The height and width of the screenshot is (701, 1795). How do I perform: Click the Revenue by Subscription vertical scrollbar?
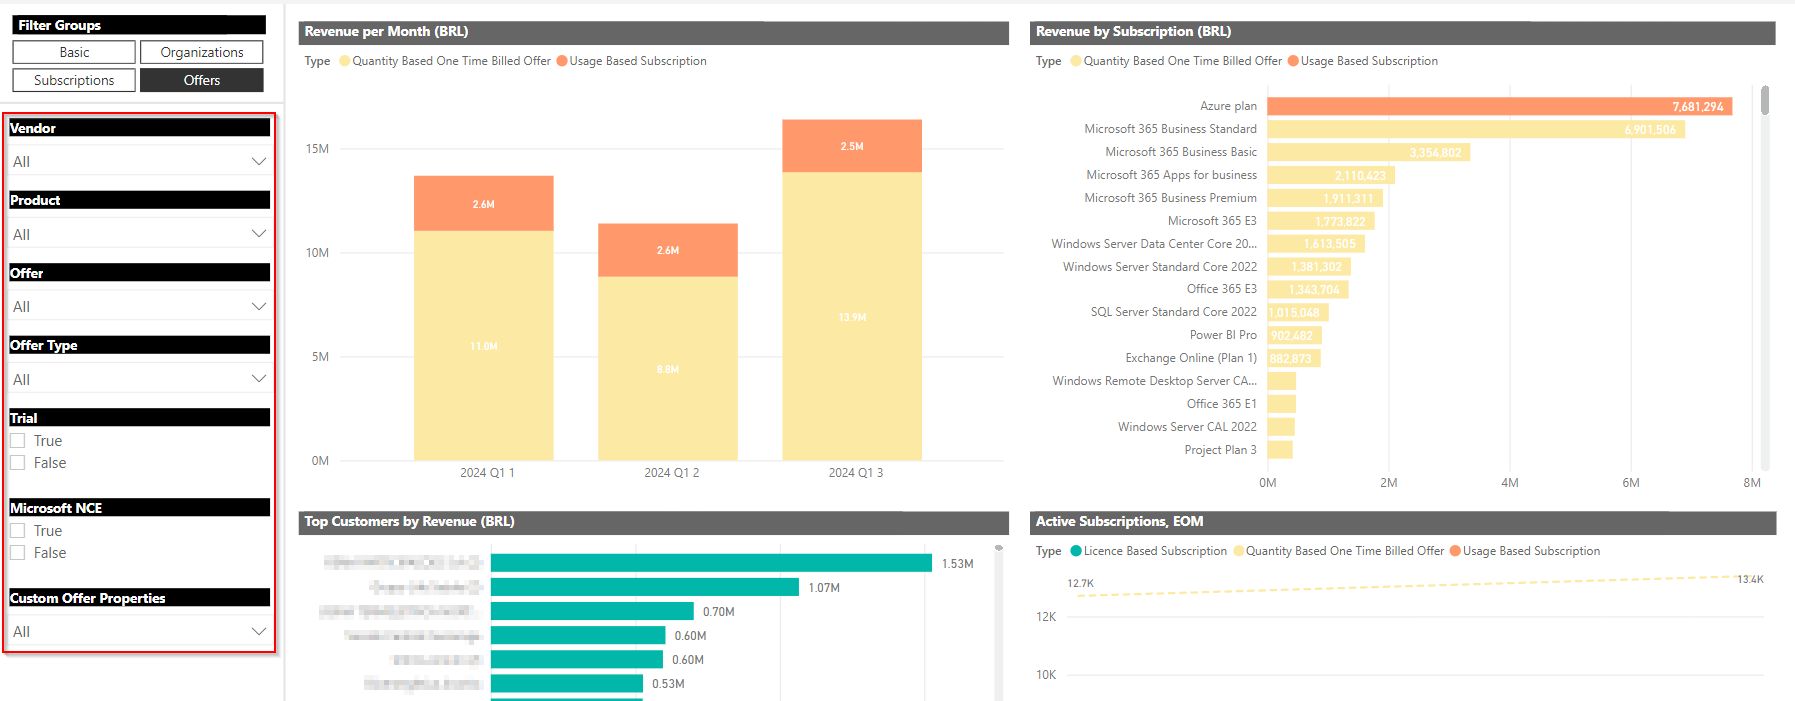(1765, 100)
